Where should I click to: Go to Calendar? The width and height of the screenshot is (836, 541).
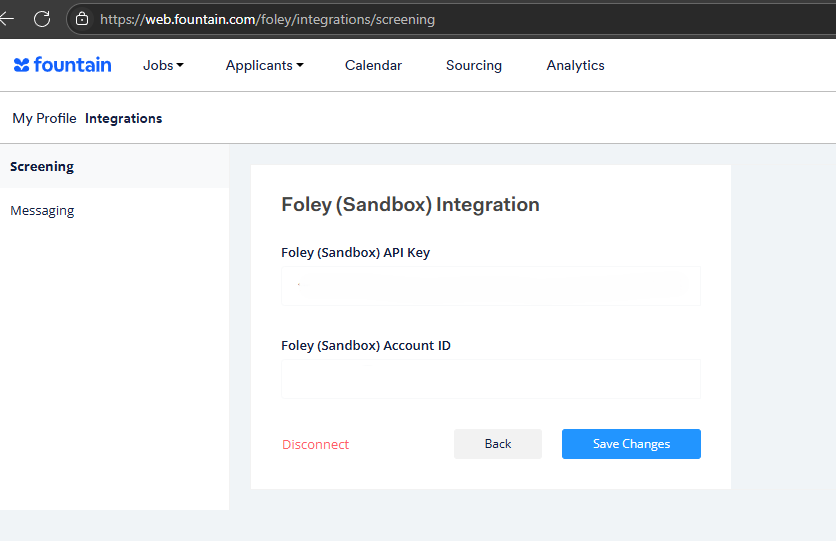(373, 66)
